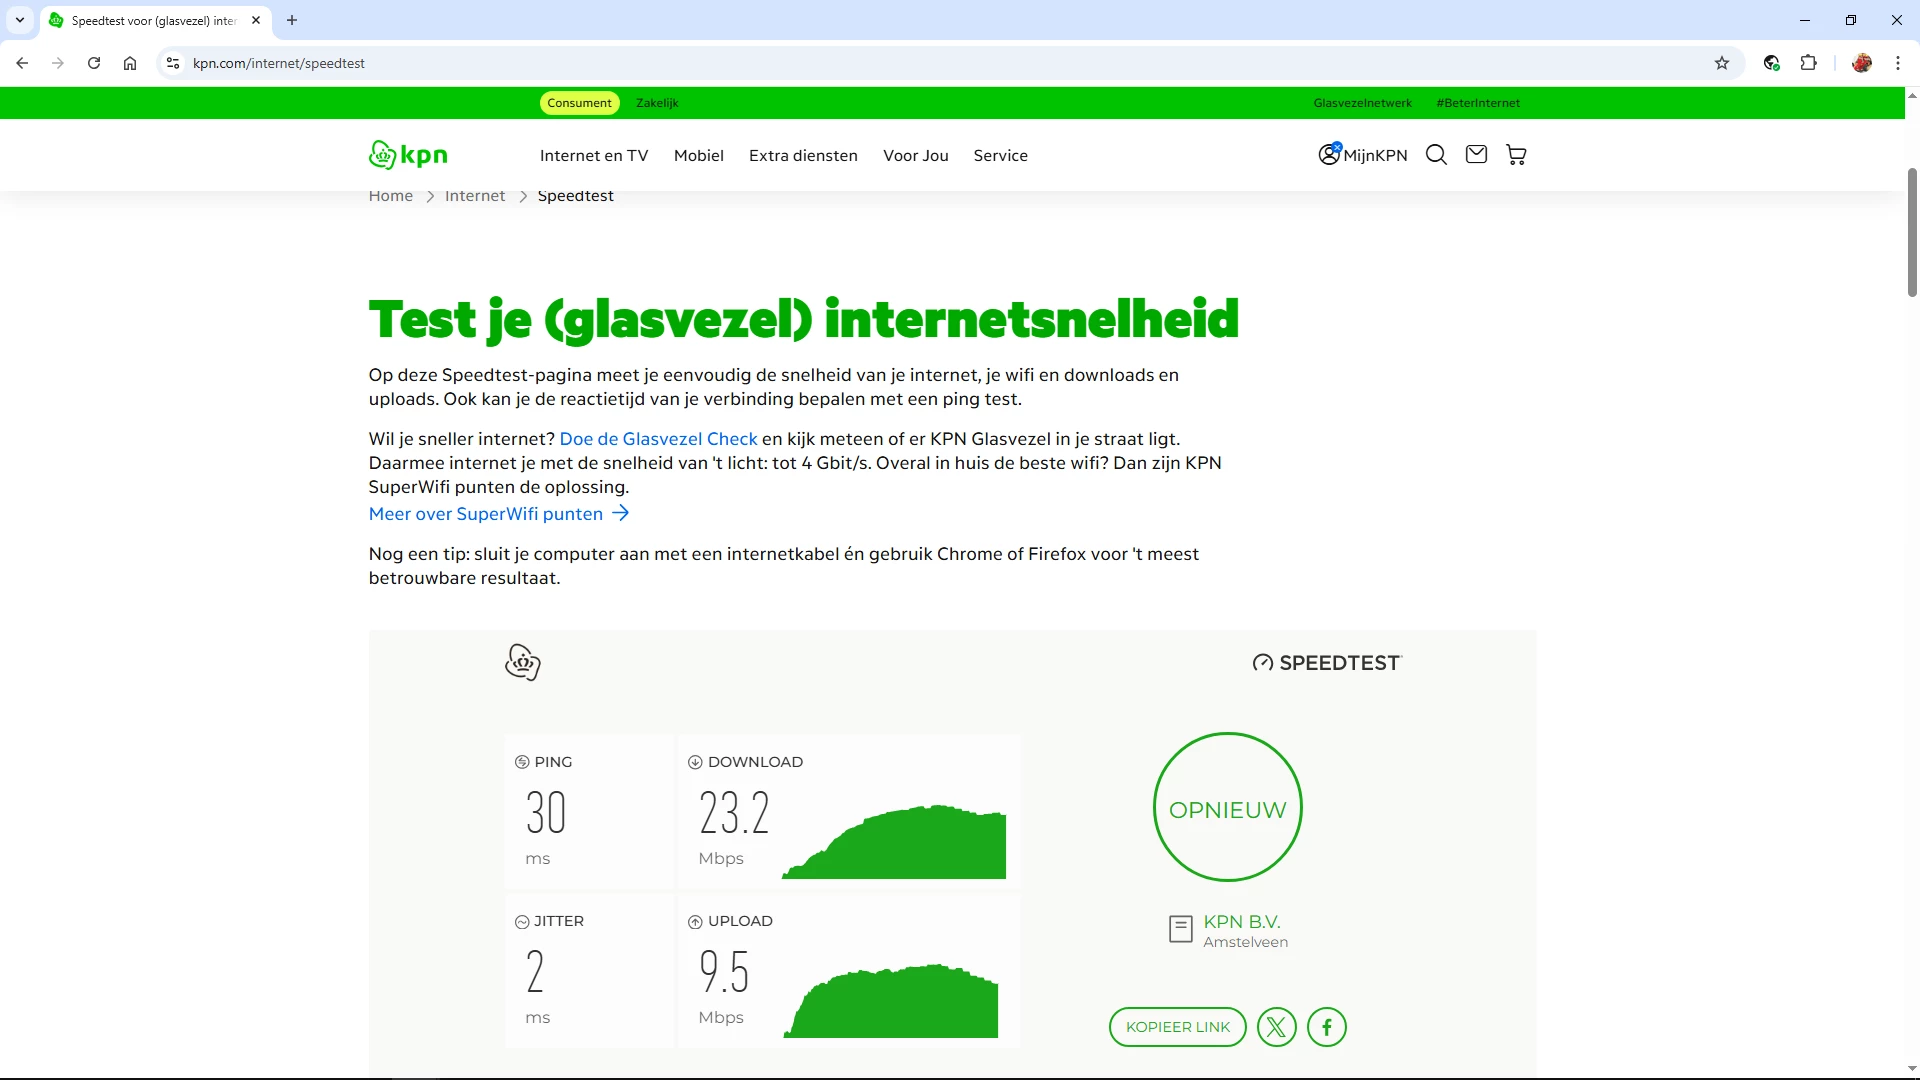
Task: Click the KOPIEER LINK button
Action: (x=1177, y=1027)
